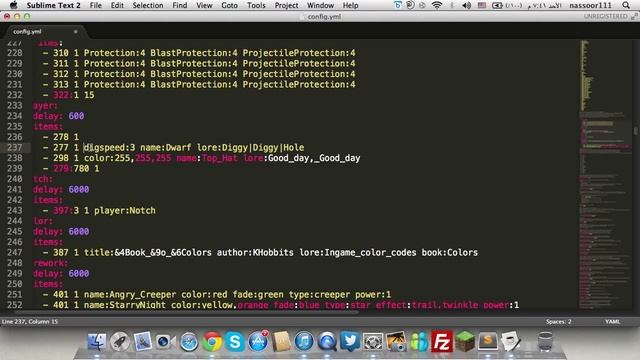Click 'lore:Good_day,_Good_day' on line 238

pyautogui.click(x=302, y=158)
